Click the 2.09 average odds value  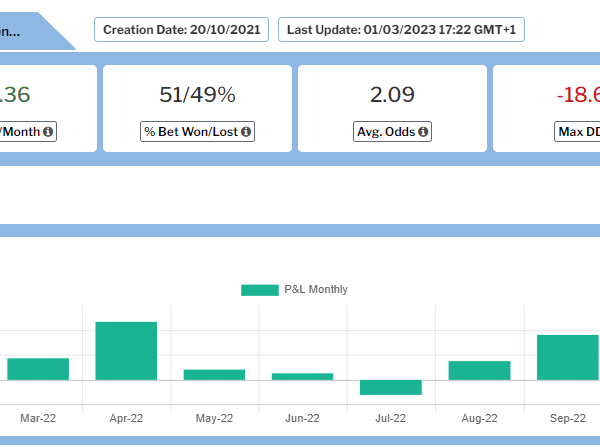[x=392, y=95]
